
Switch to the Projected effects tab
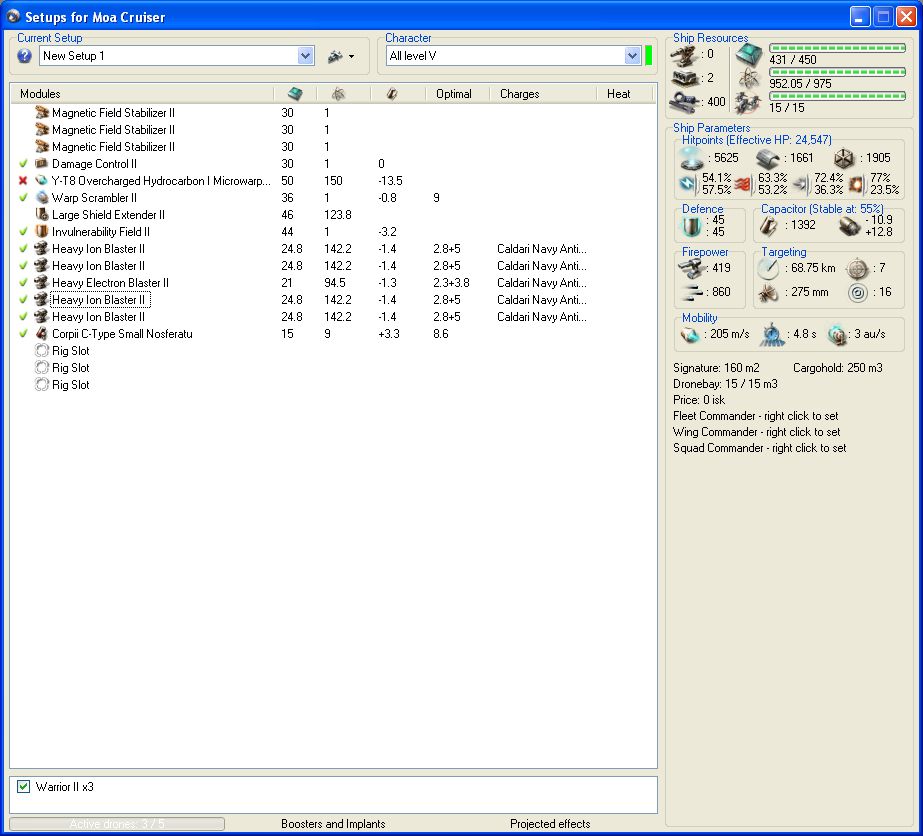pos(550,824)
